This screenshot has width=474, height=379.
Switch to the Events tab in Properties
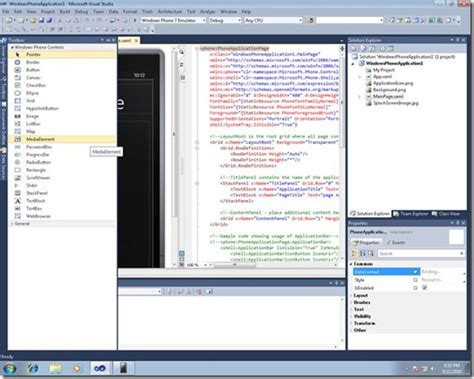coord(396,242)
